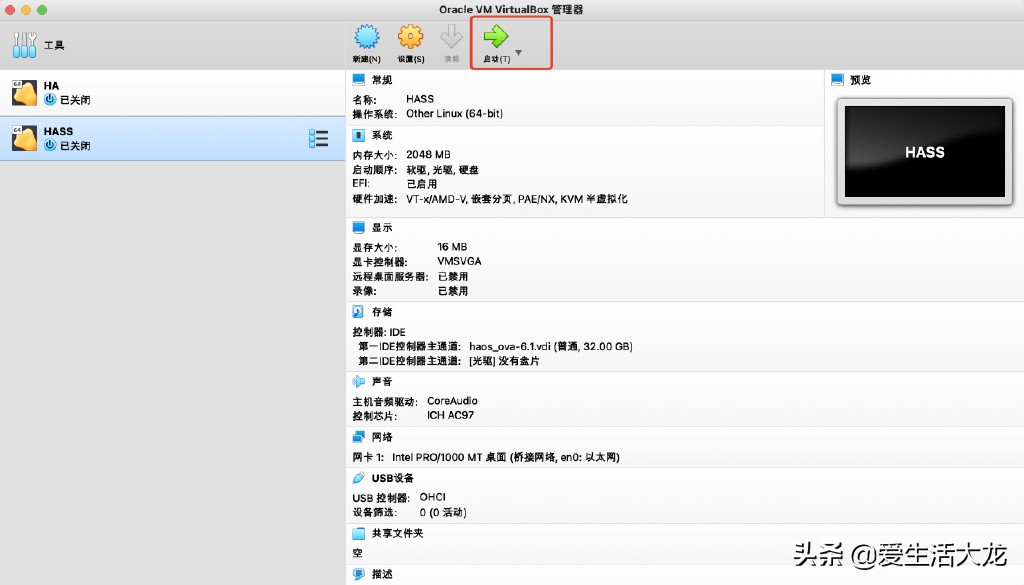1024x585 pixels.
Task: Click the 系统 system section icon
Action: tap(359, 136)
